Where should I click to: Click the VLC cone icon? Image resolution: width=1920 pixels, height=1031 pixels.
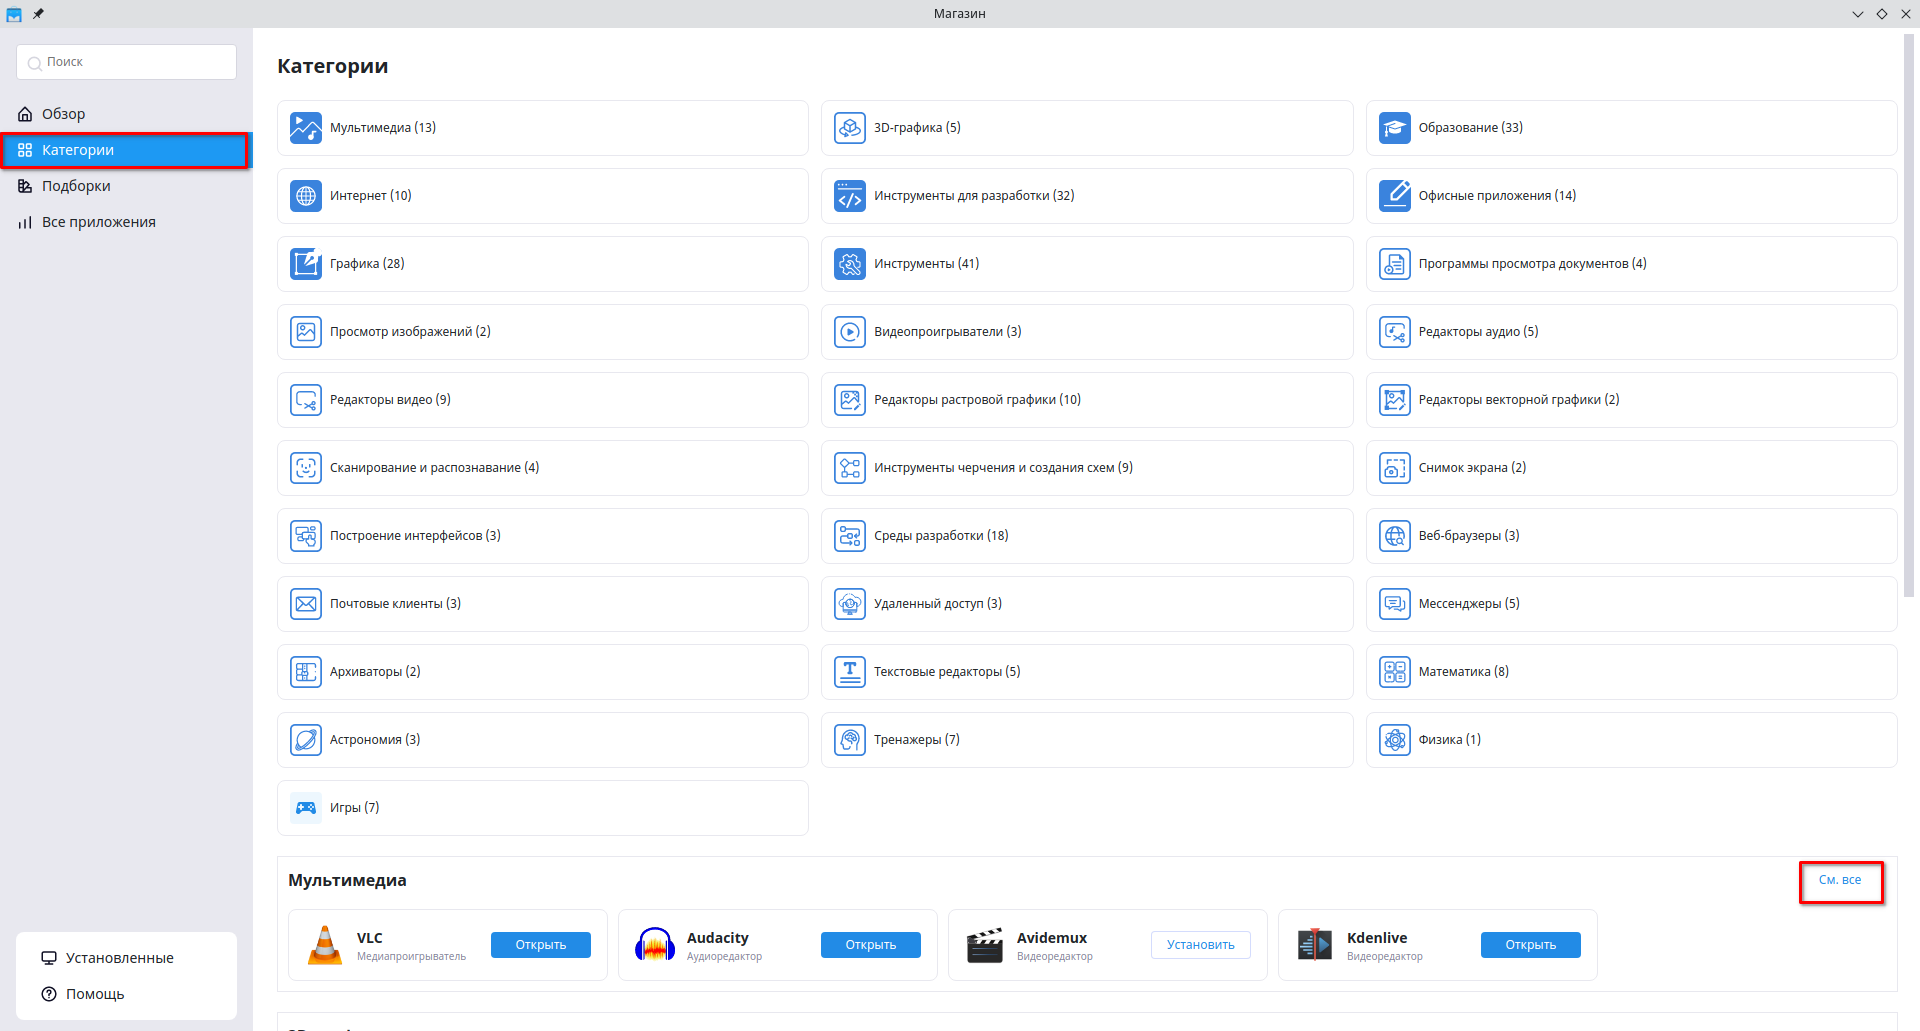(325, 945)
